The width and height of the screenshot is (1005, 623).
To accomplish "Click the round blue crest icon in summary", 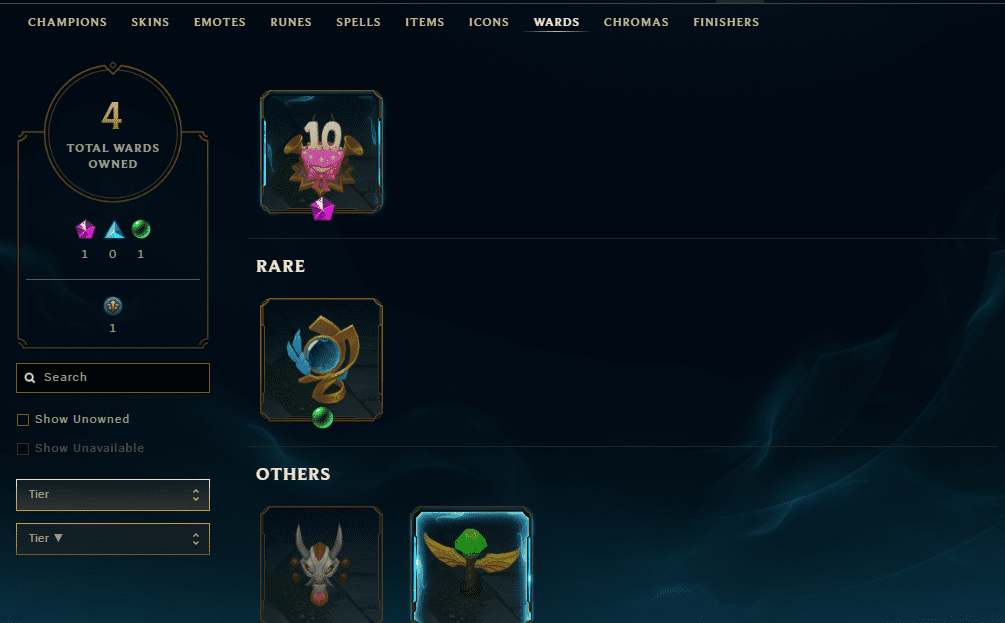I will click(113, 306).
